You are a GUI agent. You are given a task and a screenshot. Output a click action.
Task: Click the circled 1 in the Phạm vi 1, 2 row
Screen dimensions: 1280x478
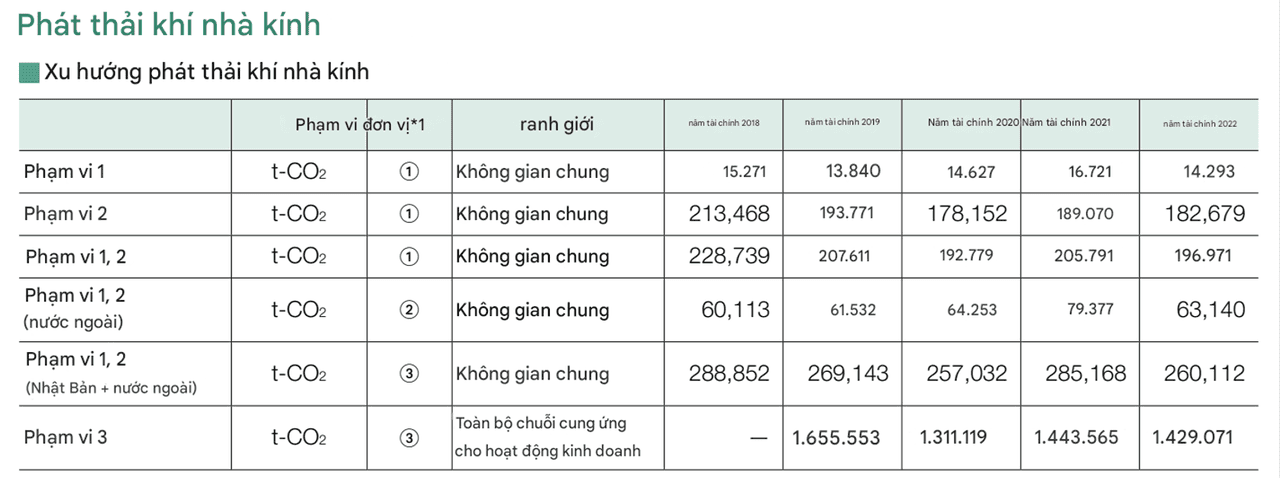408,257
